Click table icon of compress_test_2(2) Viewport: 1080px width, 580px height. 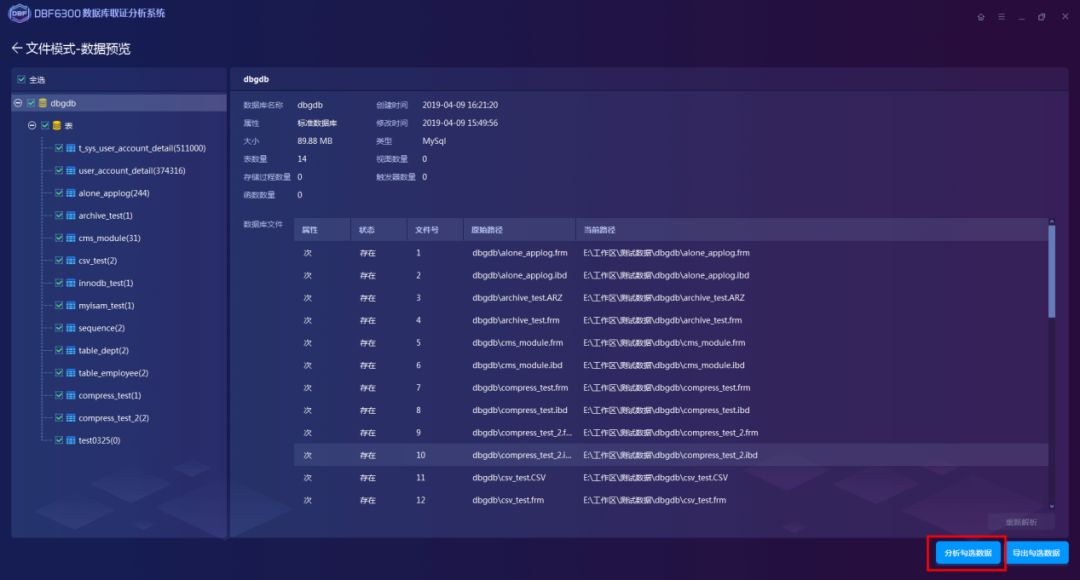pos(70,418)
